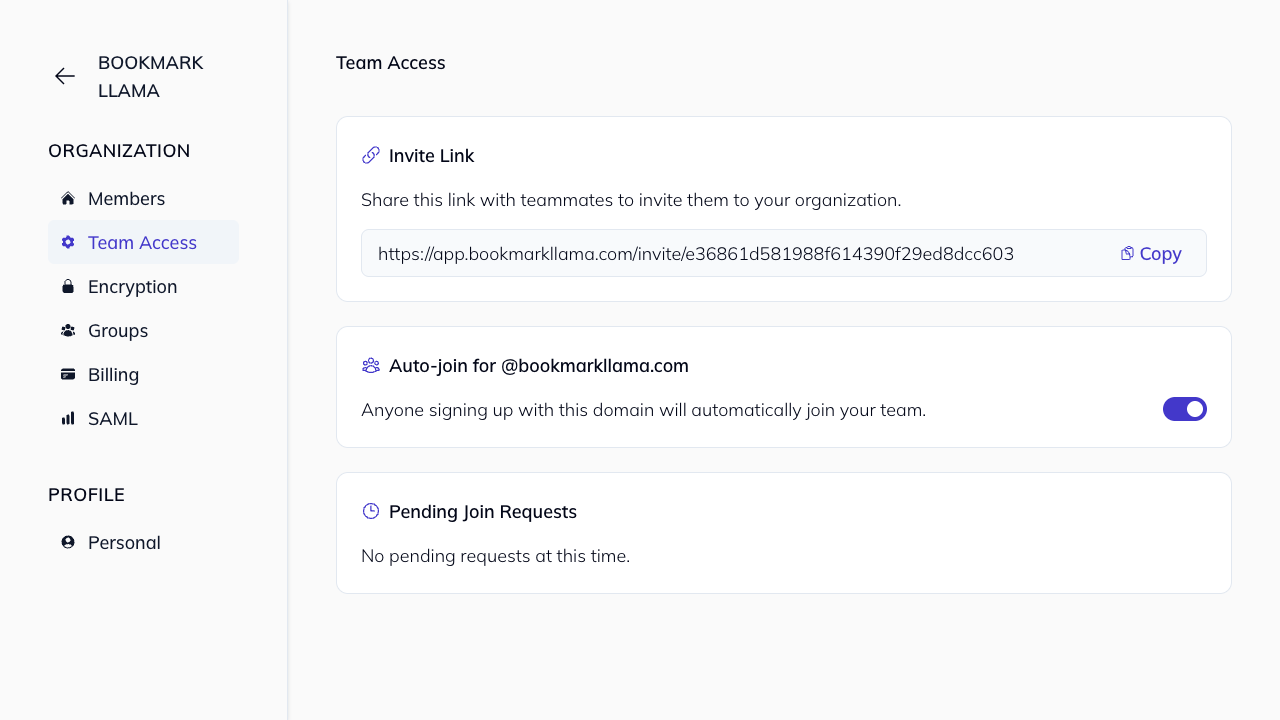
Task: Select the gear icon next to Team Access
Action: [67, 242]
